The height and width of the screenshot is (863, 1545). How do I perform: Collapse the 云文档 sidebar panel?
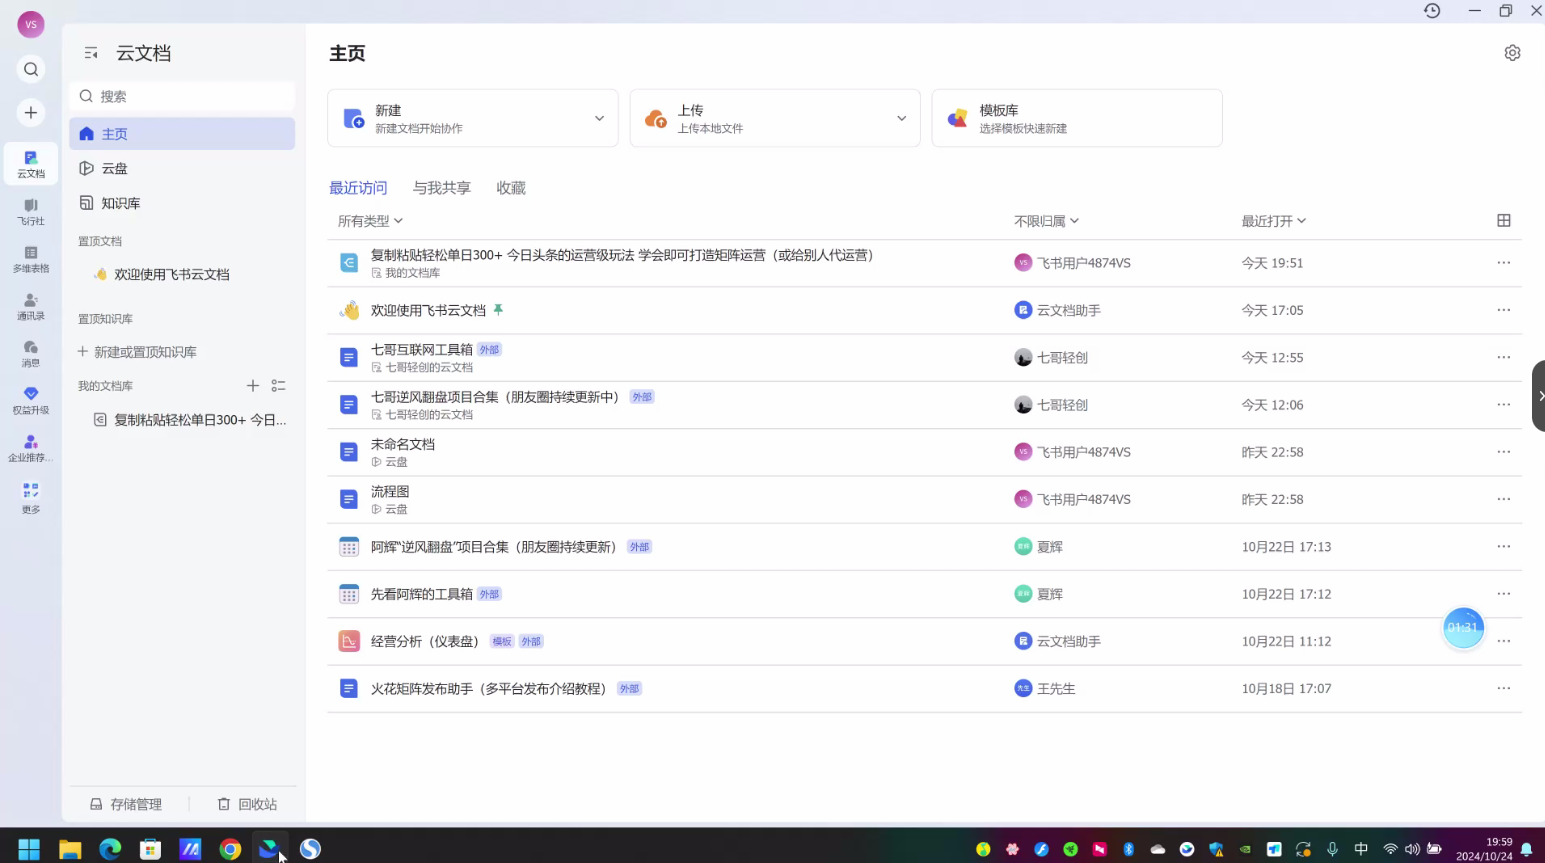pyautogui.click(x=91, y=53)
